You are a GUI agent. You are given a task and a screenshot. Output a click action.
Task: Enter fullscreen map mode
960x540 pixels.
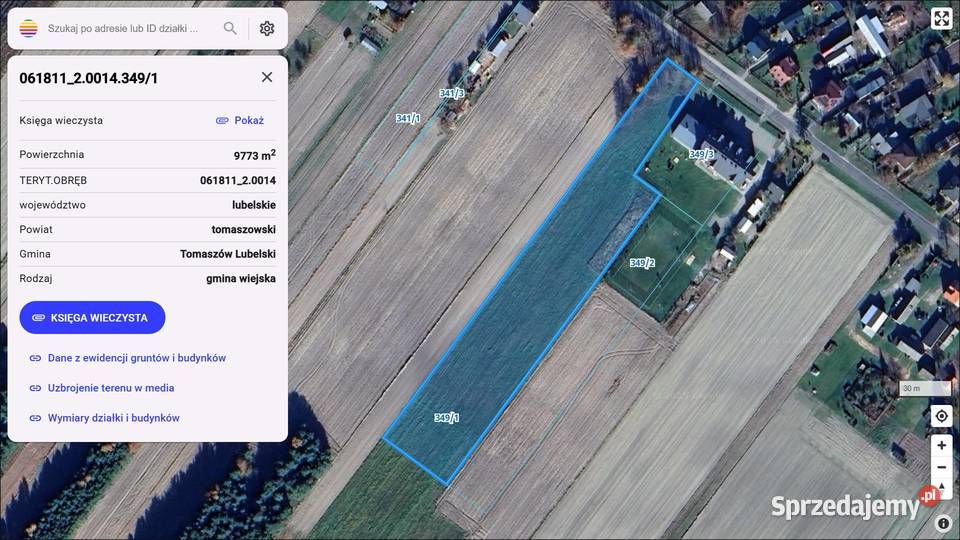coord(941,18)
